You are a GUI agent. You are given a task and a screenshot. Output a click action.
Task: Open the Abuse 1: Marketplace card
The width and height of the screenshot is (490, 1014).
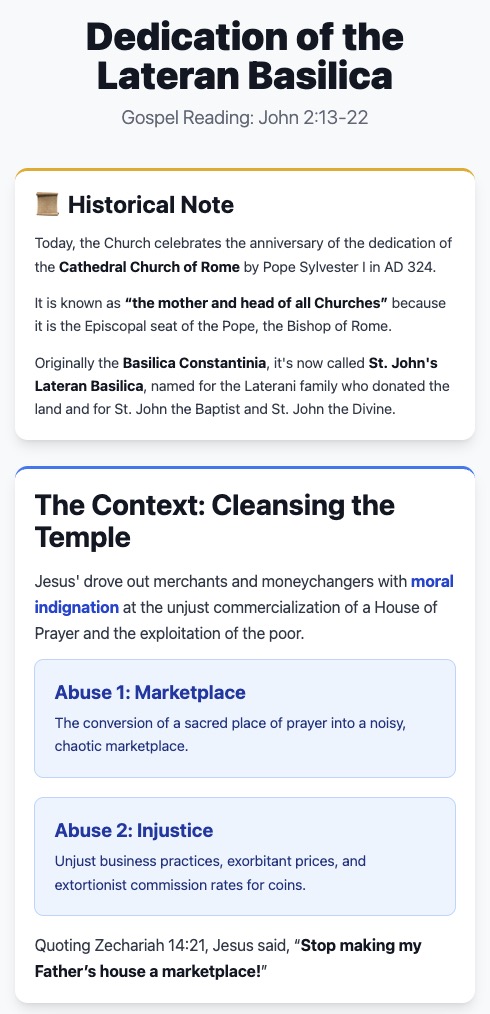[x=245, y=718]
